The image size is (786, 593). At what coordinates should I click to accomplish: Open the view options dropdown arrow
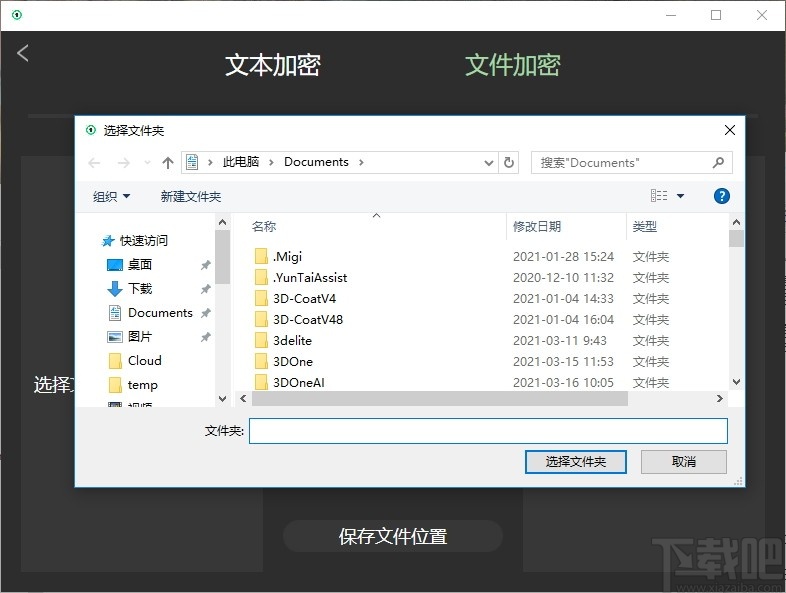pyautogui.click(x=680, y=196)
